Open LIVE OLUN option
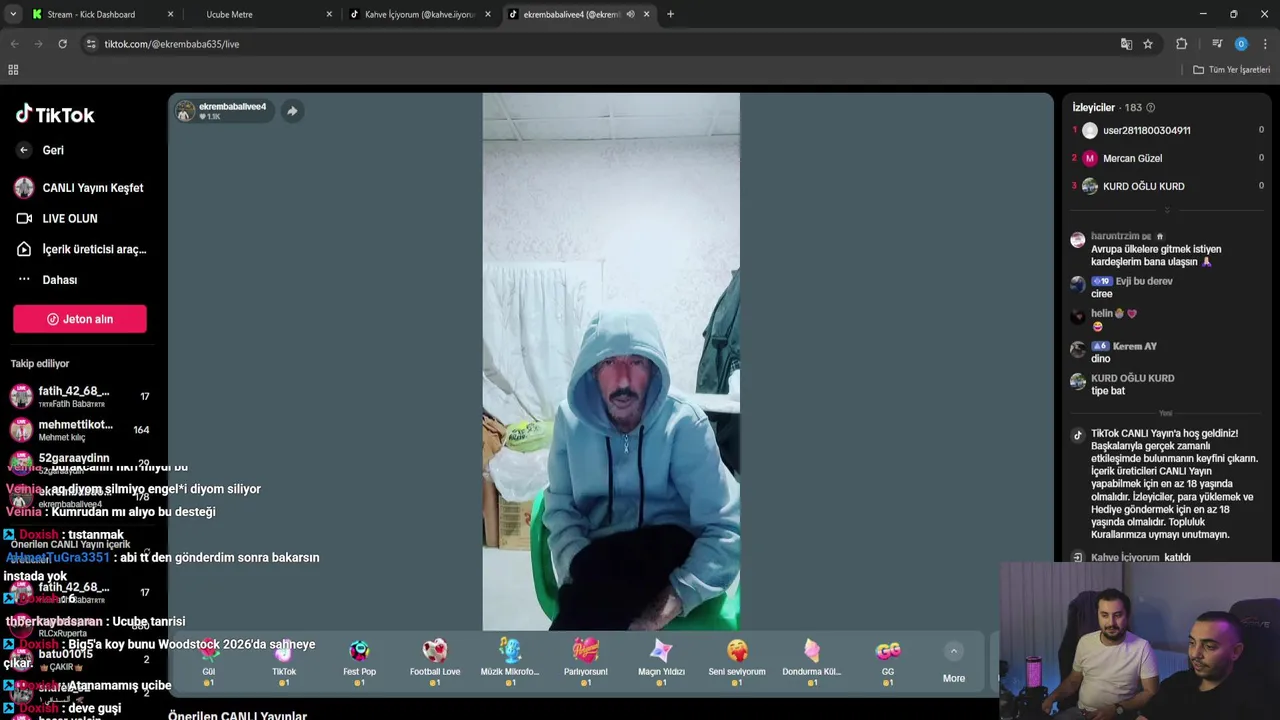 [x=57, y=218]
